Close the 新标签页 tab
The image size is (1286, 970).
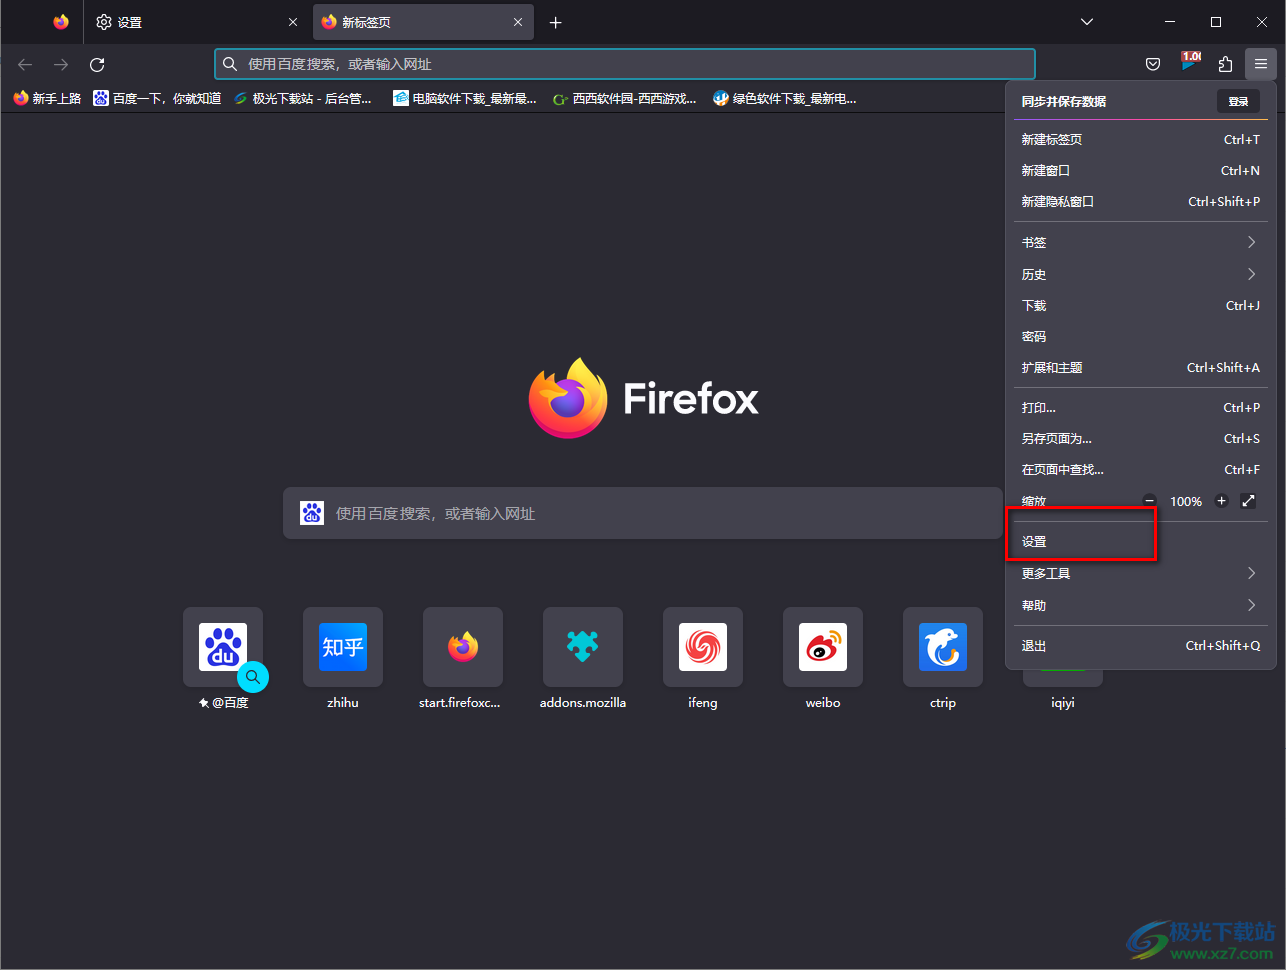[518, 22]
